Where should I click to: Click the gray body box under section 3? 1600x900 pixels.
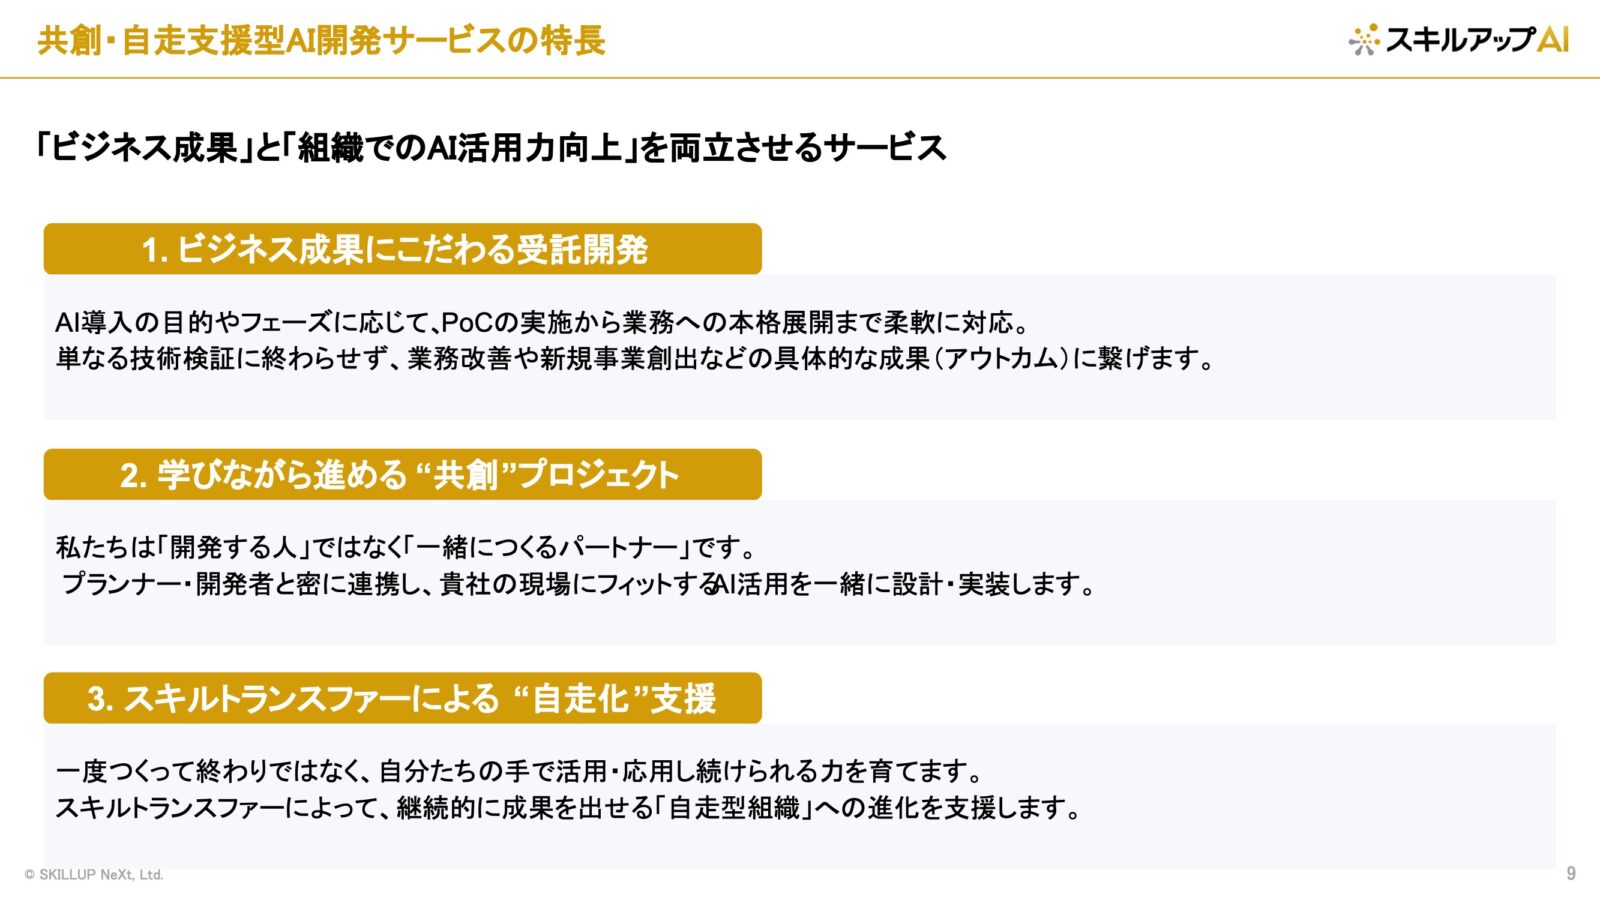tap(800, 796)
